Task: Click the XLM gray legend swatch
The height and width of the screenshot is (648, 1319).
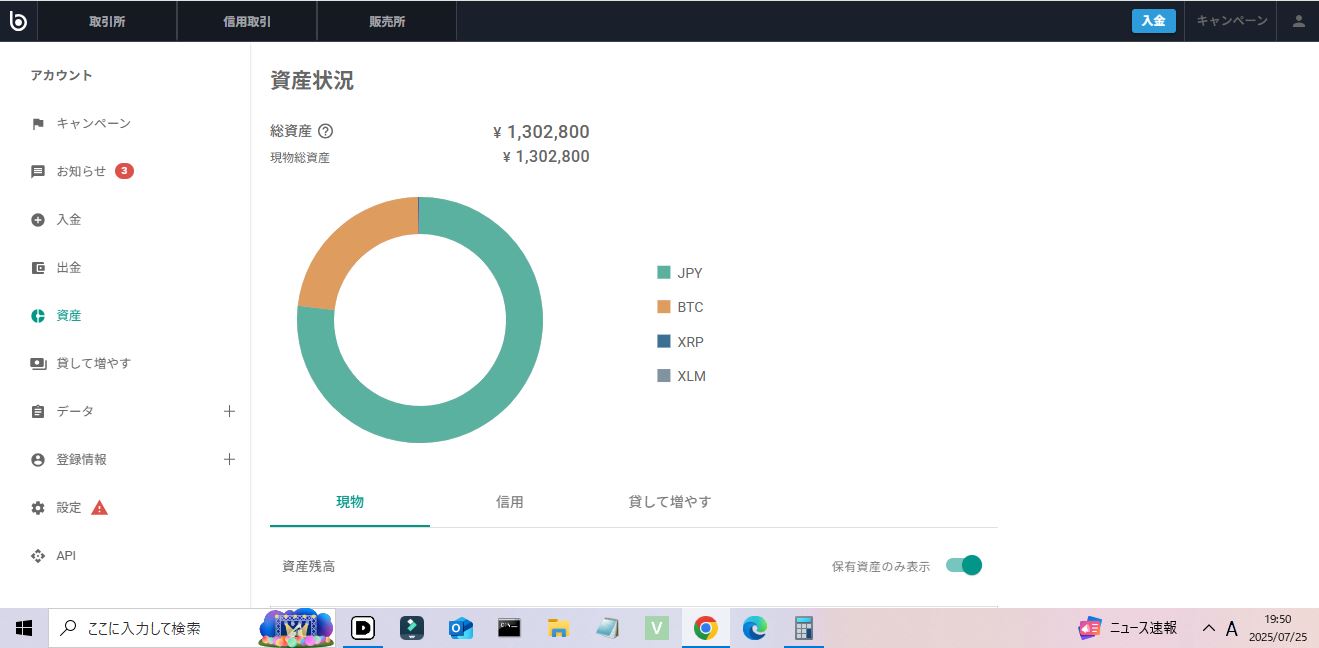Action: pyautogui.click(x=664, y=376)
